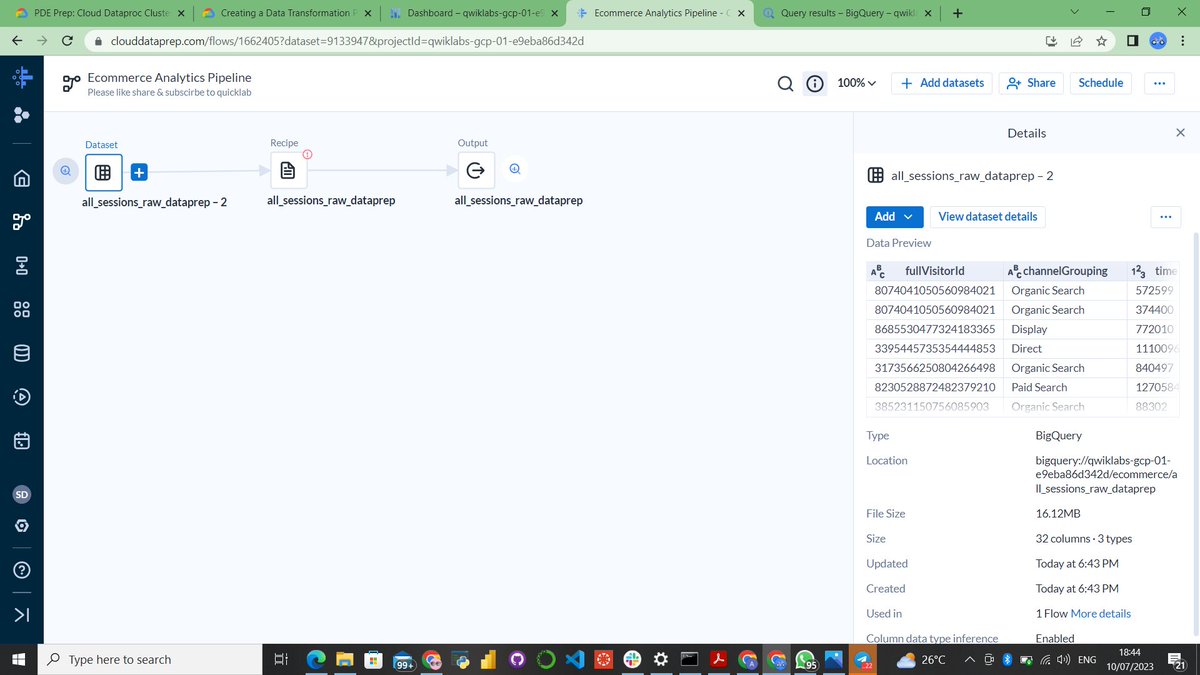This screenshot has width=1200, height=675.
Task: Click the Windows taskbar search box
Action: [x=150, y=659]
